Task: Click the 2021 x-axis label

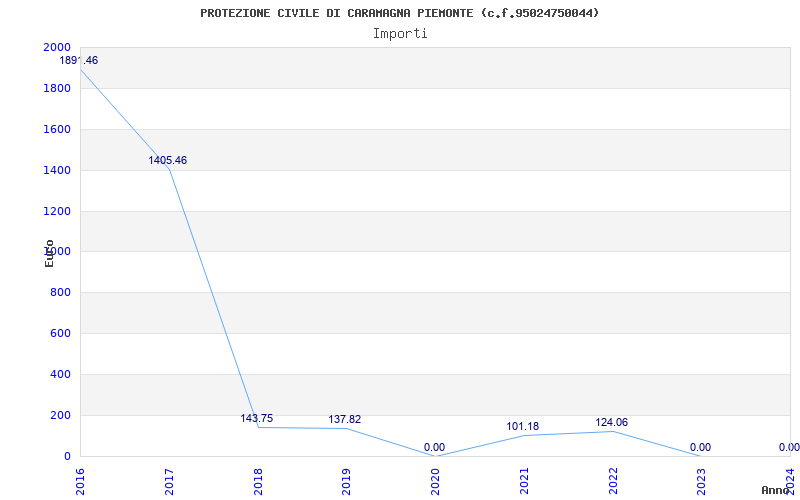Action: tap(524, 481)
